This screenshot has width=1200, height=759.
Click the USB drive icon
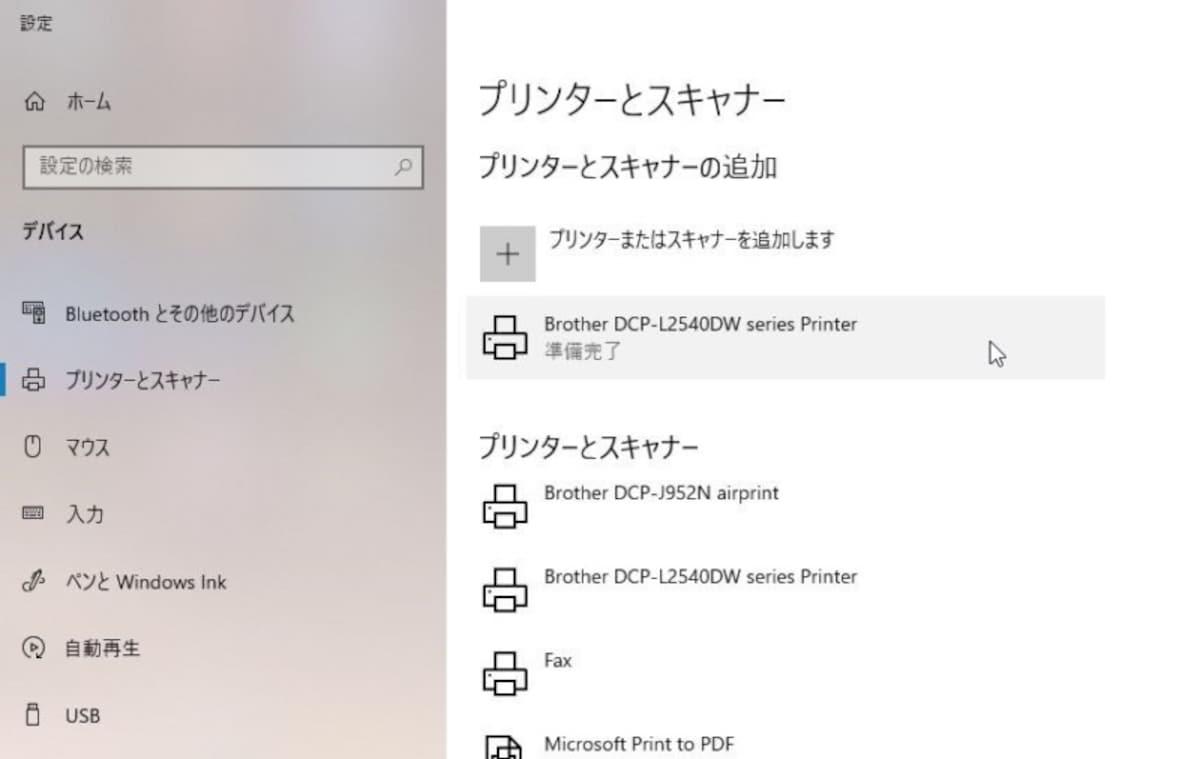click(33, 715)
